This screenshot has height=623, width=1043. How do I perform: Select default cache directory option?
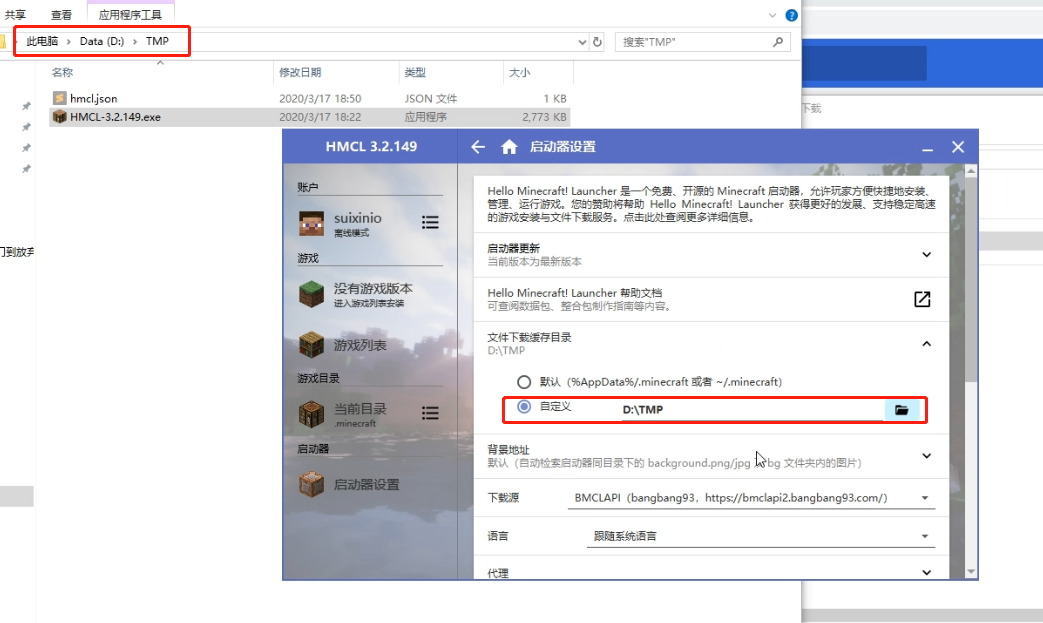[524, 382]
